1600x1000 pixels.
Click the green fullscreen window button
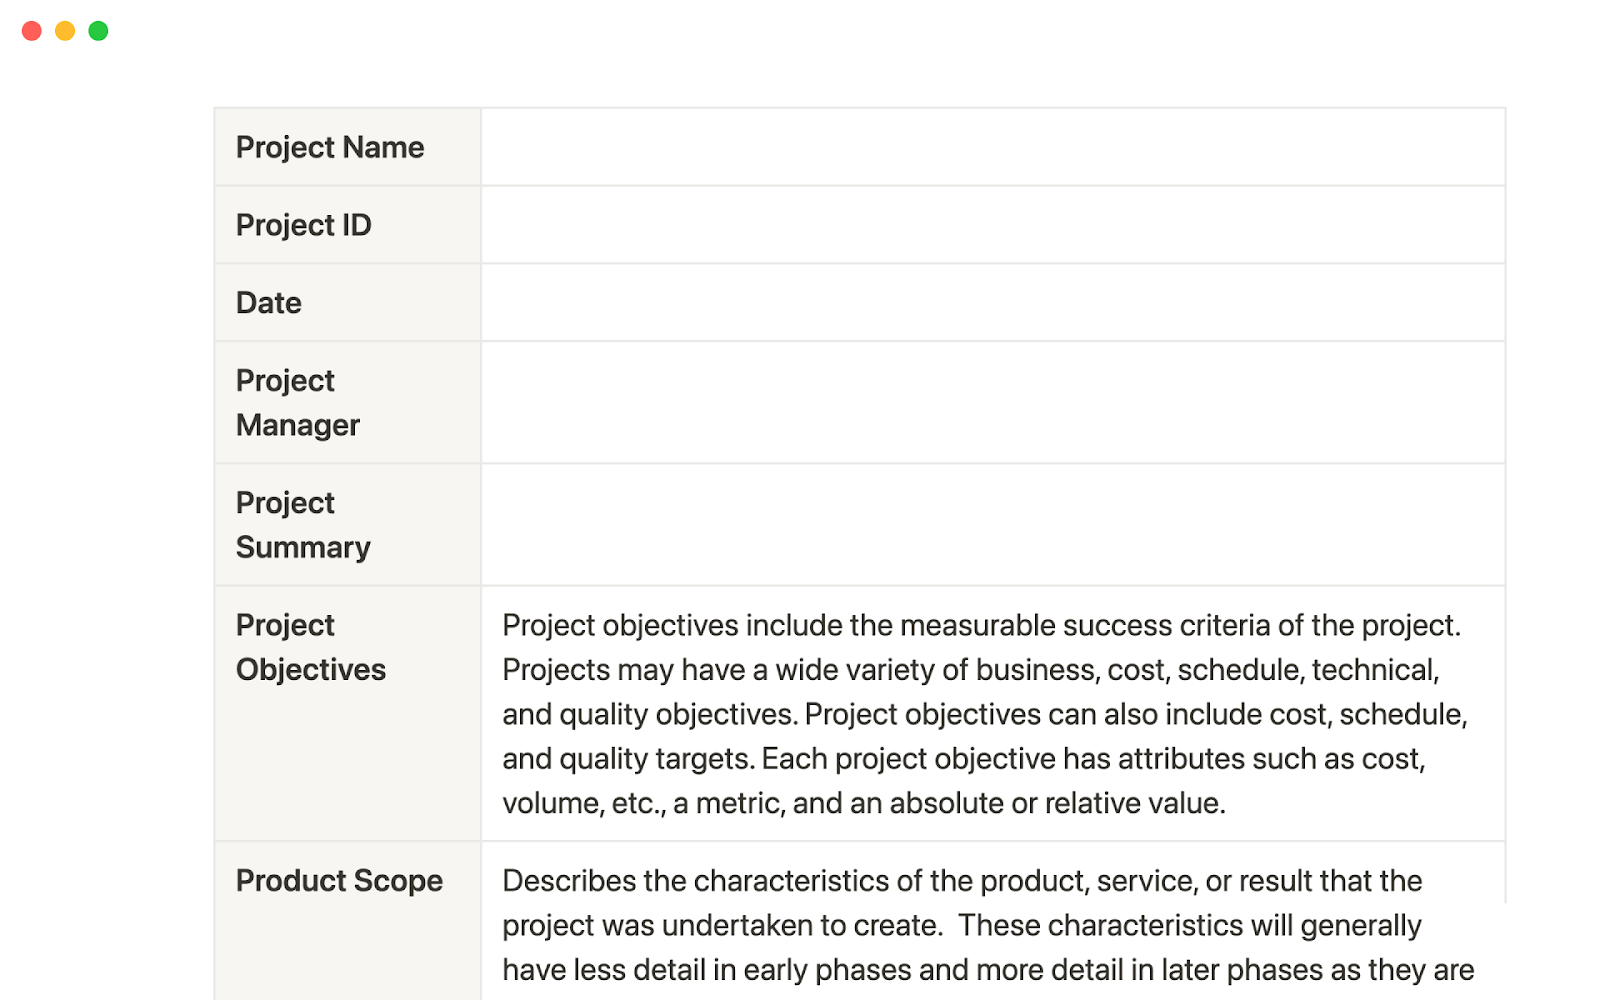[x=97, y=30]
